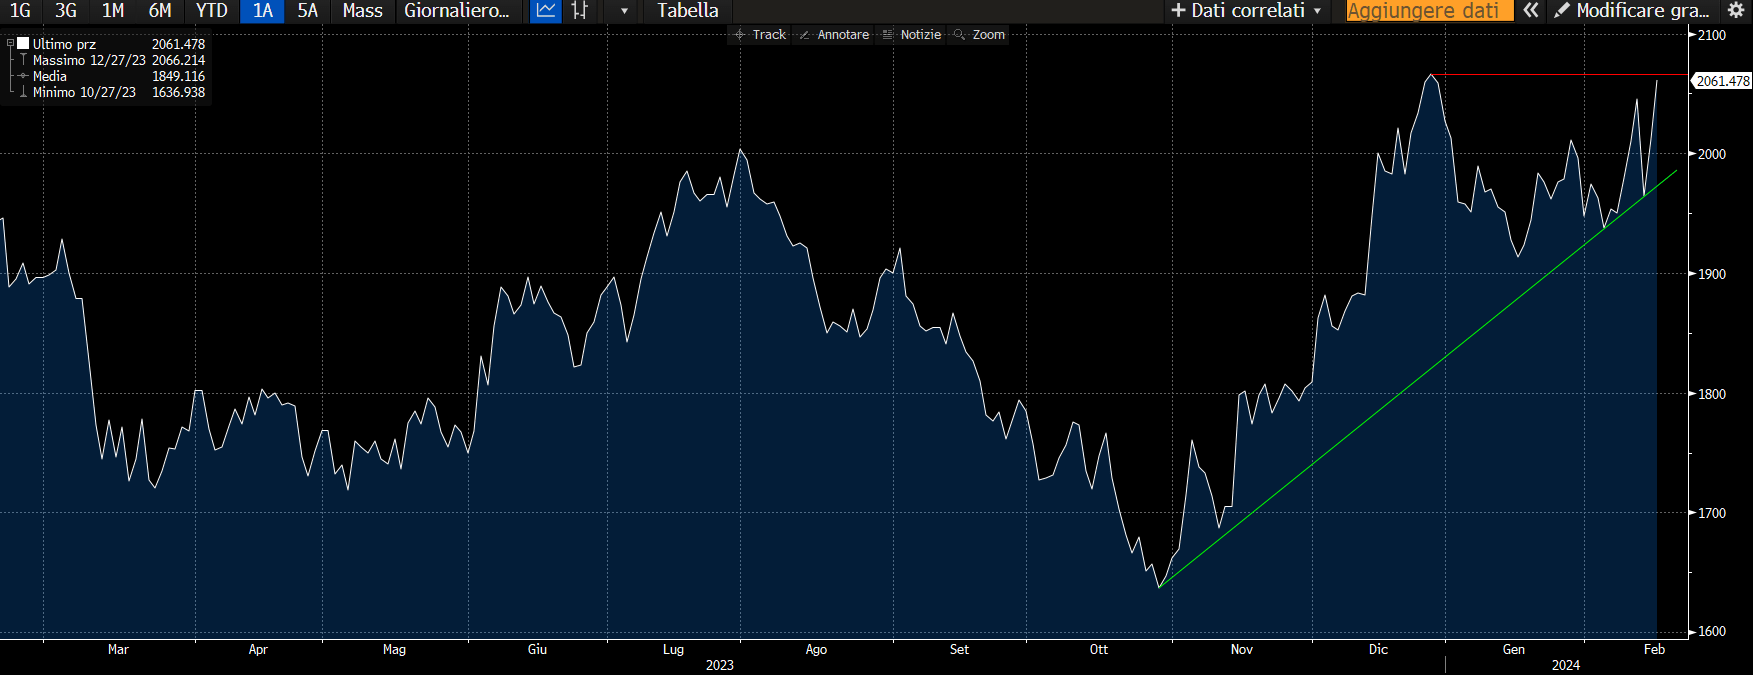Click the Tabella button
Screen dimensions: 1753x675
tap(687, 11)
